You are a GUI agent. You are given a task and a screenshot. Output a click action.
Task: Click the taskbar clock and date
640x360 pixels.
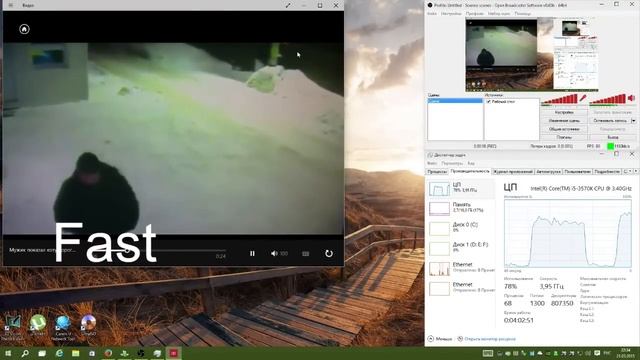625,353
